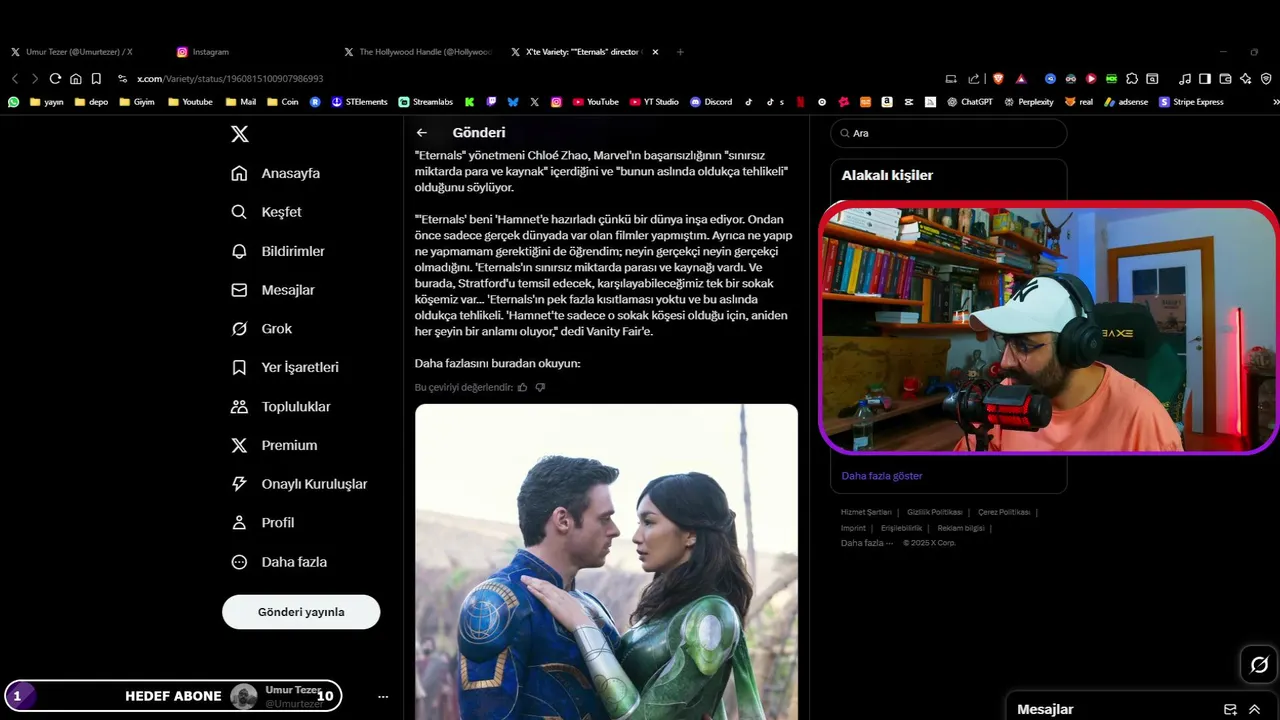Open Mail bookmark folder
The image size is (1280, 720).
(x=241, y=102)
